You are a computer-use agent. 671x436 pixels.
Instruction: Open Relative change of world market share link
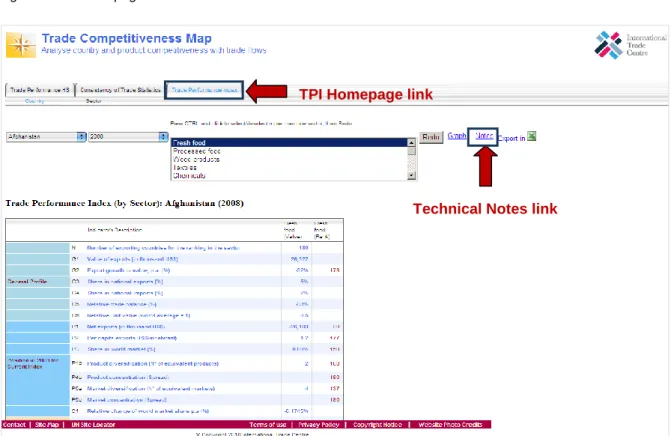148,411
